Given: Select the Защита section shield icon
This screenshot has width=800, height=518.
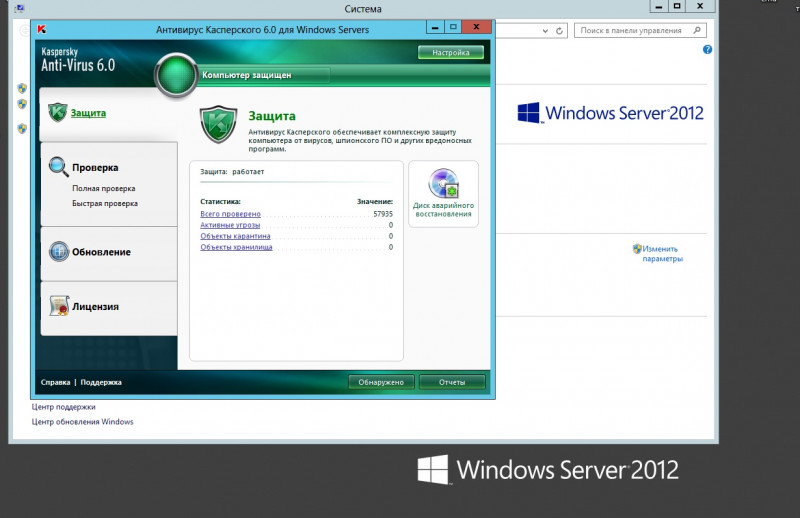Looking at the screenshot, I should [x=58, y=113].
